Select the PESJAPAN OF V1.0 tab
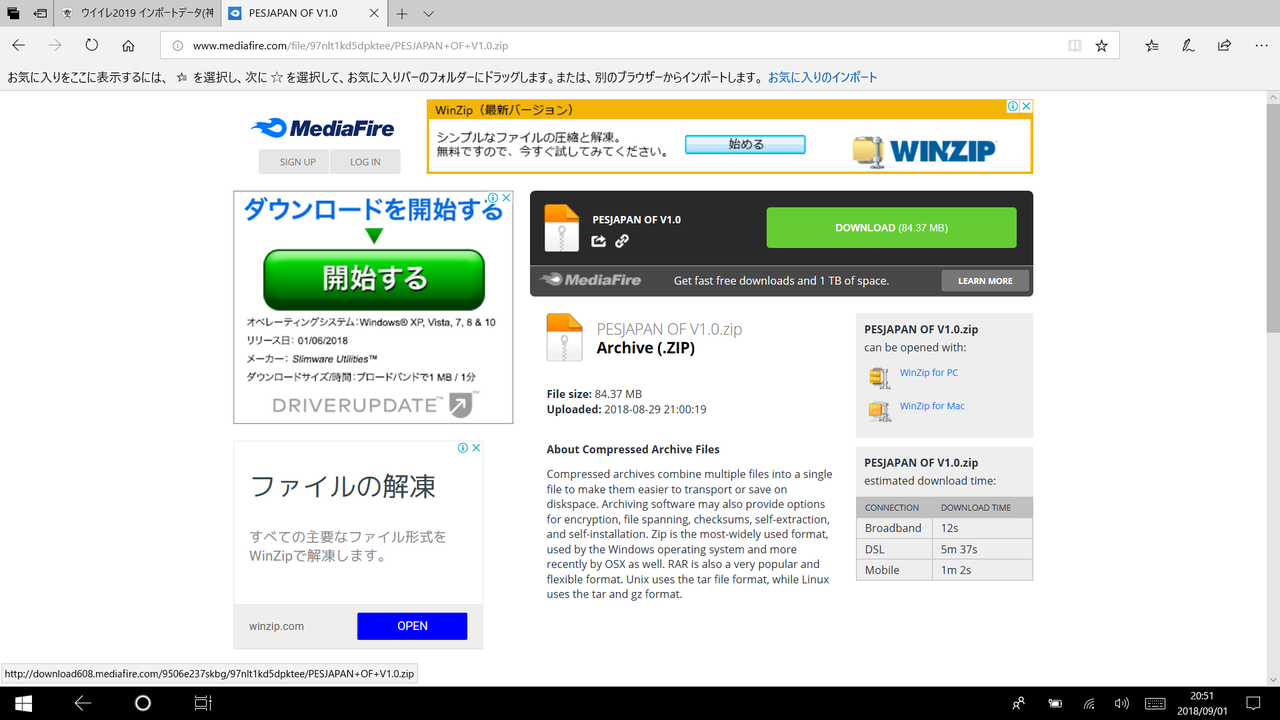 pyautogui.click(x=303, y=14)
